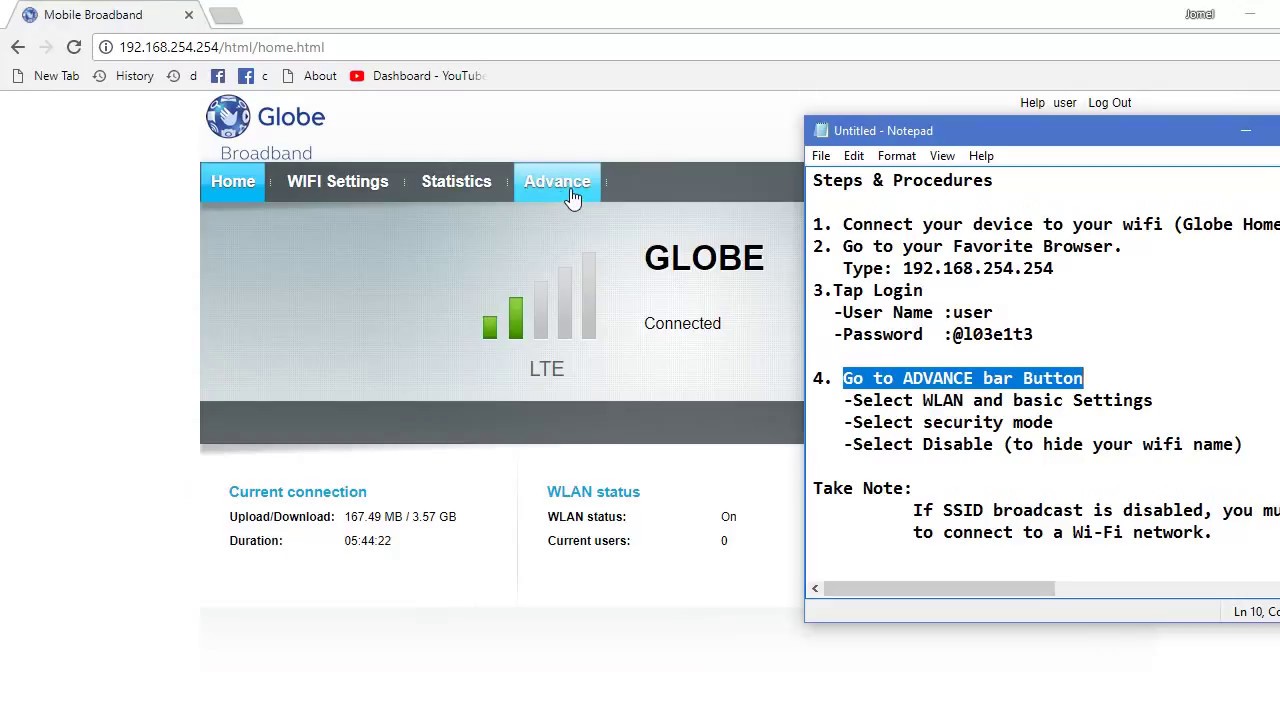Open the Statistics tab
The image size is (1280, 720).
pyautogui.click(x=456, y=182)
